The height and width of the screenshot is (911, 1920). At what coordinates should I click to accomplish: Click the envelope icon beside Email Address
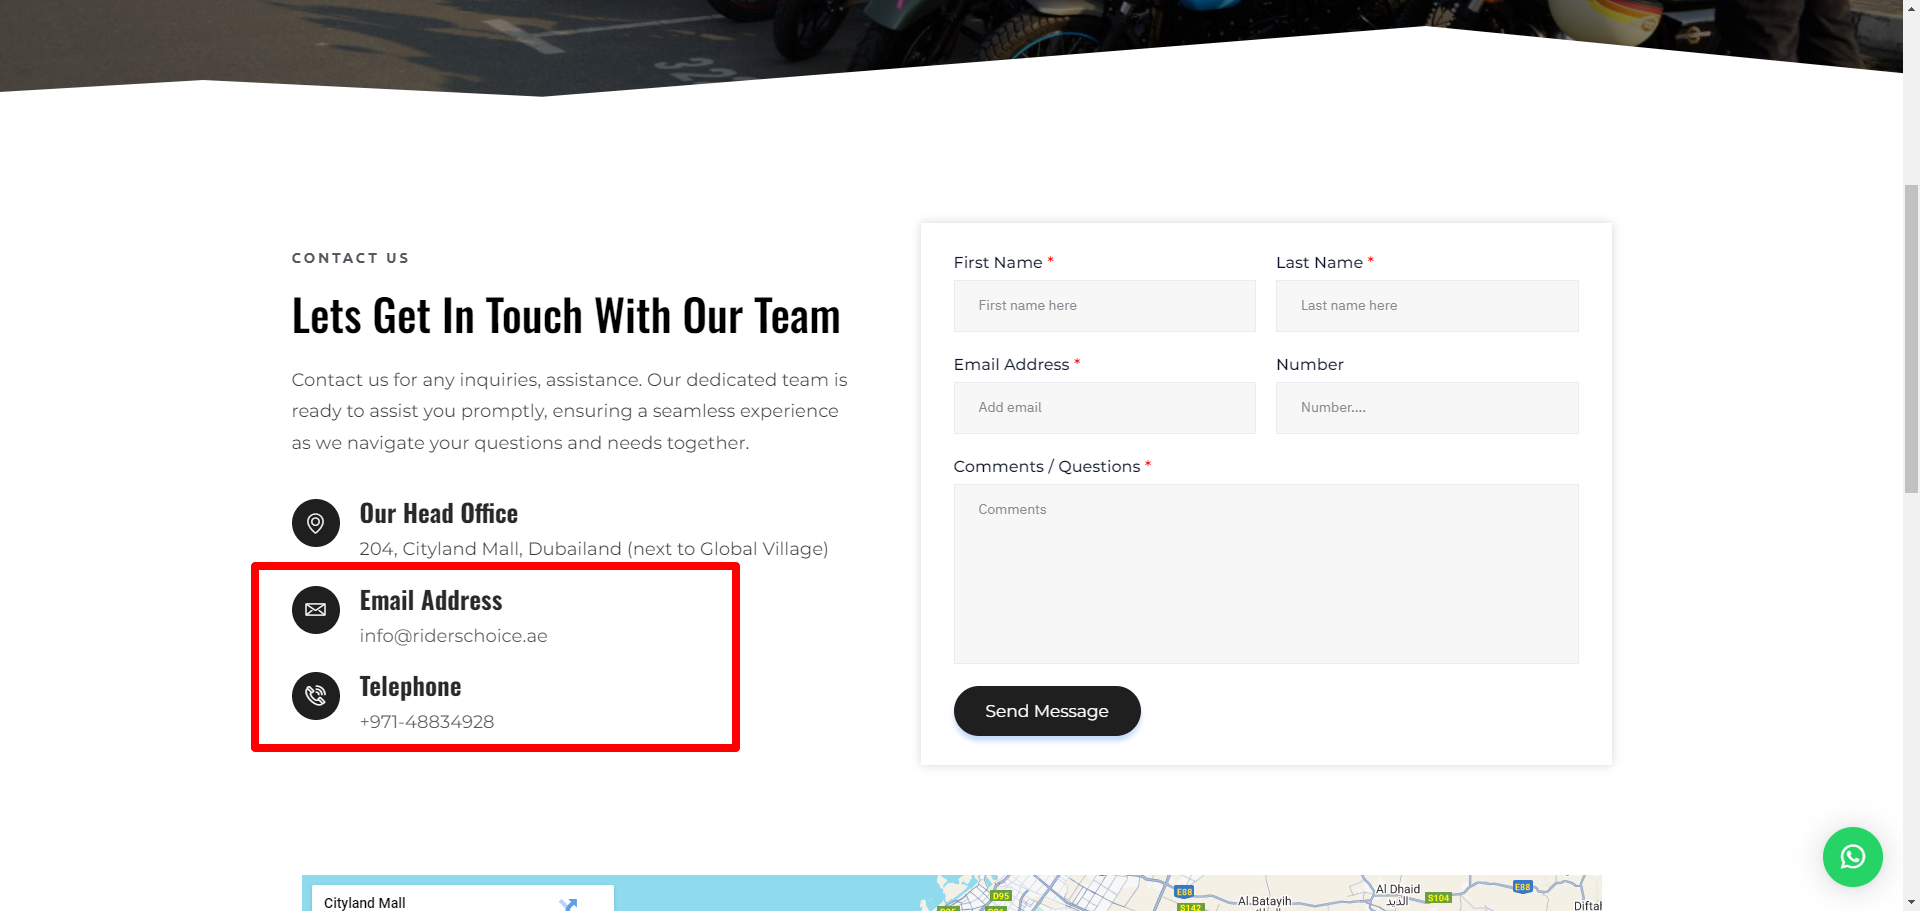(x=316, y=610)
